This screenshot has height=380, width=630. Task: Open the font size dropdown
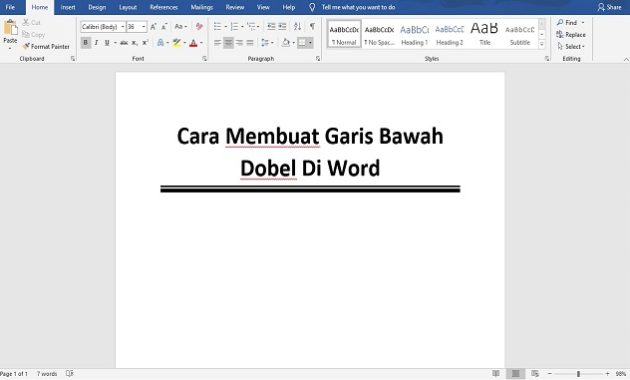pyautogui.click(x=143, y=27)
